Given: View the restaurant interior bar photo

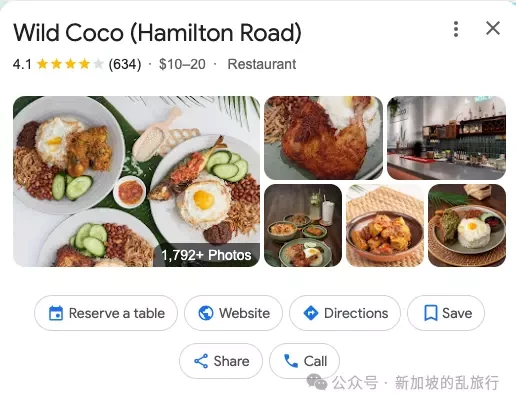Looking at the screenshot, I should (446, 138).
